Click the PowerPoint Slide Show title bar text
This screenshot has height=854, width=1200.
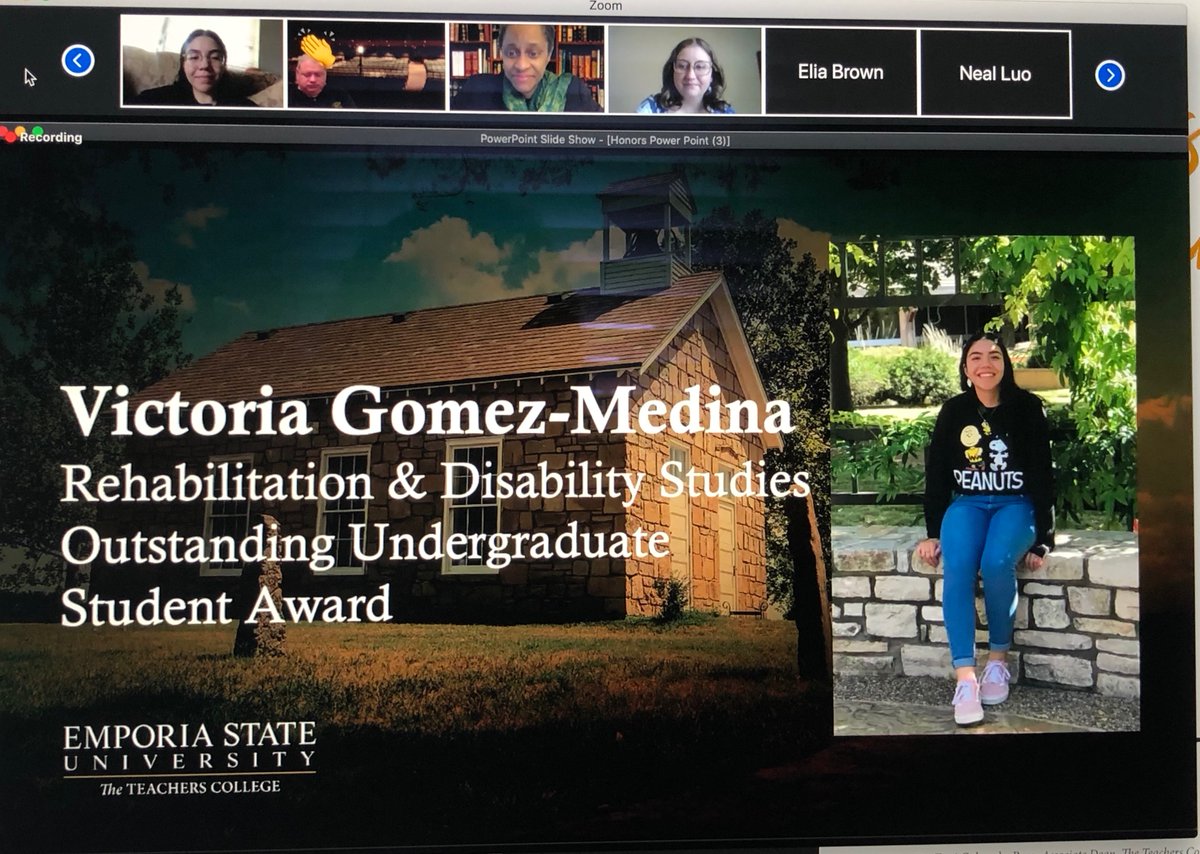click(x=605, y=140)
